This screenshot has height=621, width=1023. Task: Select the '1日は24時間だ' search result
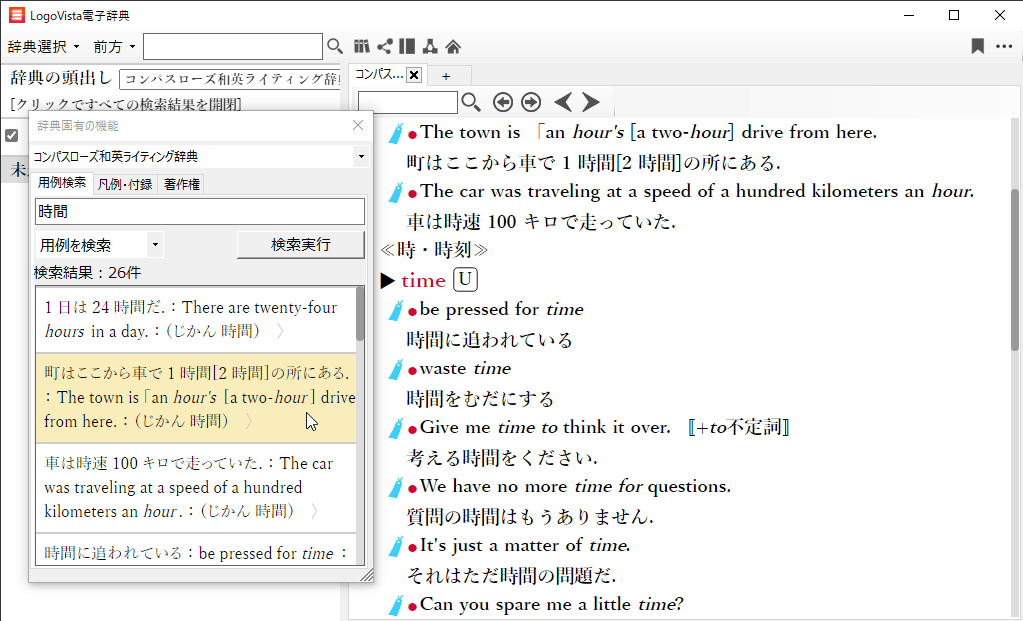196,320
